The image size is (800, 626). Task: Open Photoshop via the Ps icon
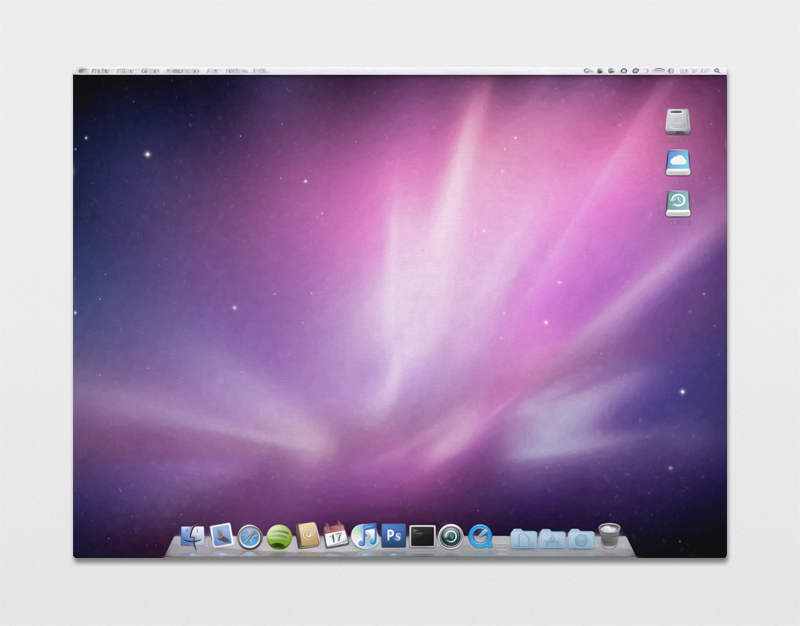(393, 536)
